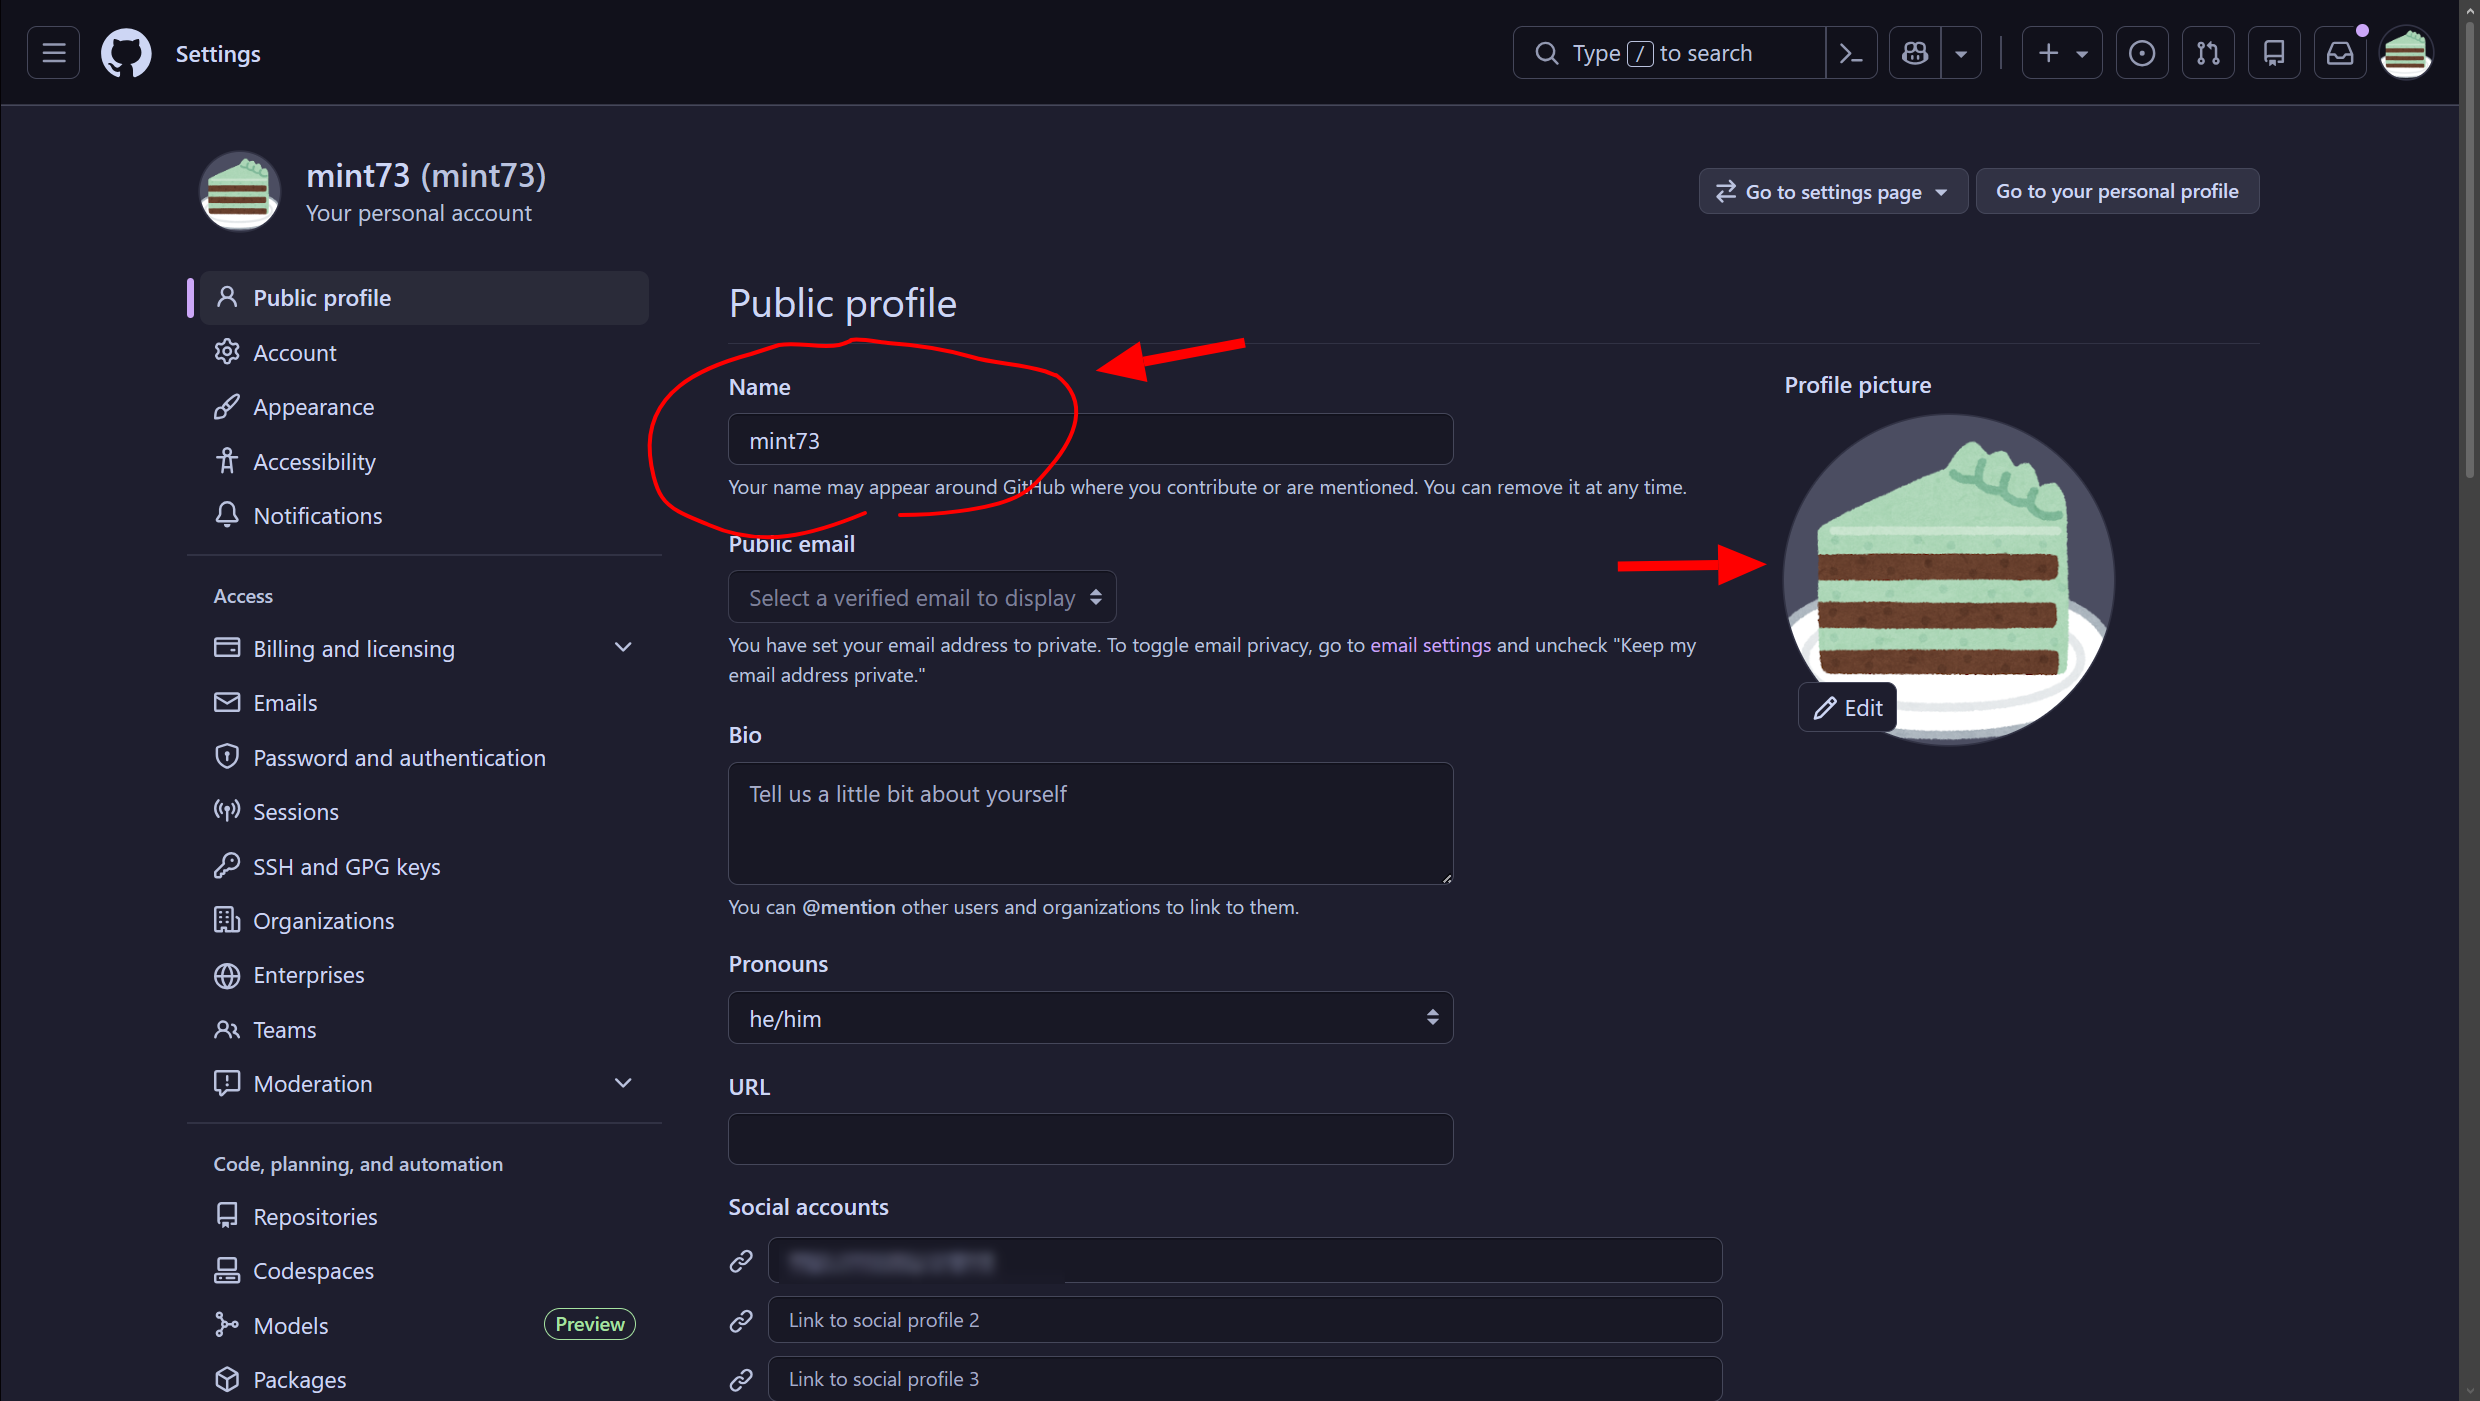Image resolution: width=2480 pixels, height=1401 pixels.
Task: Open Account settings in sidebar
Action: pyautogui.click(x=424, y=352)
